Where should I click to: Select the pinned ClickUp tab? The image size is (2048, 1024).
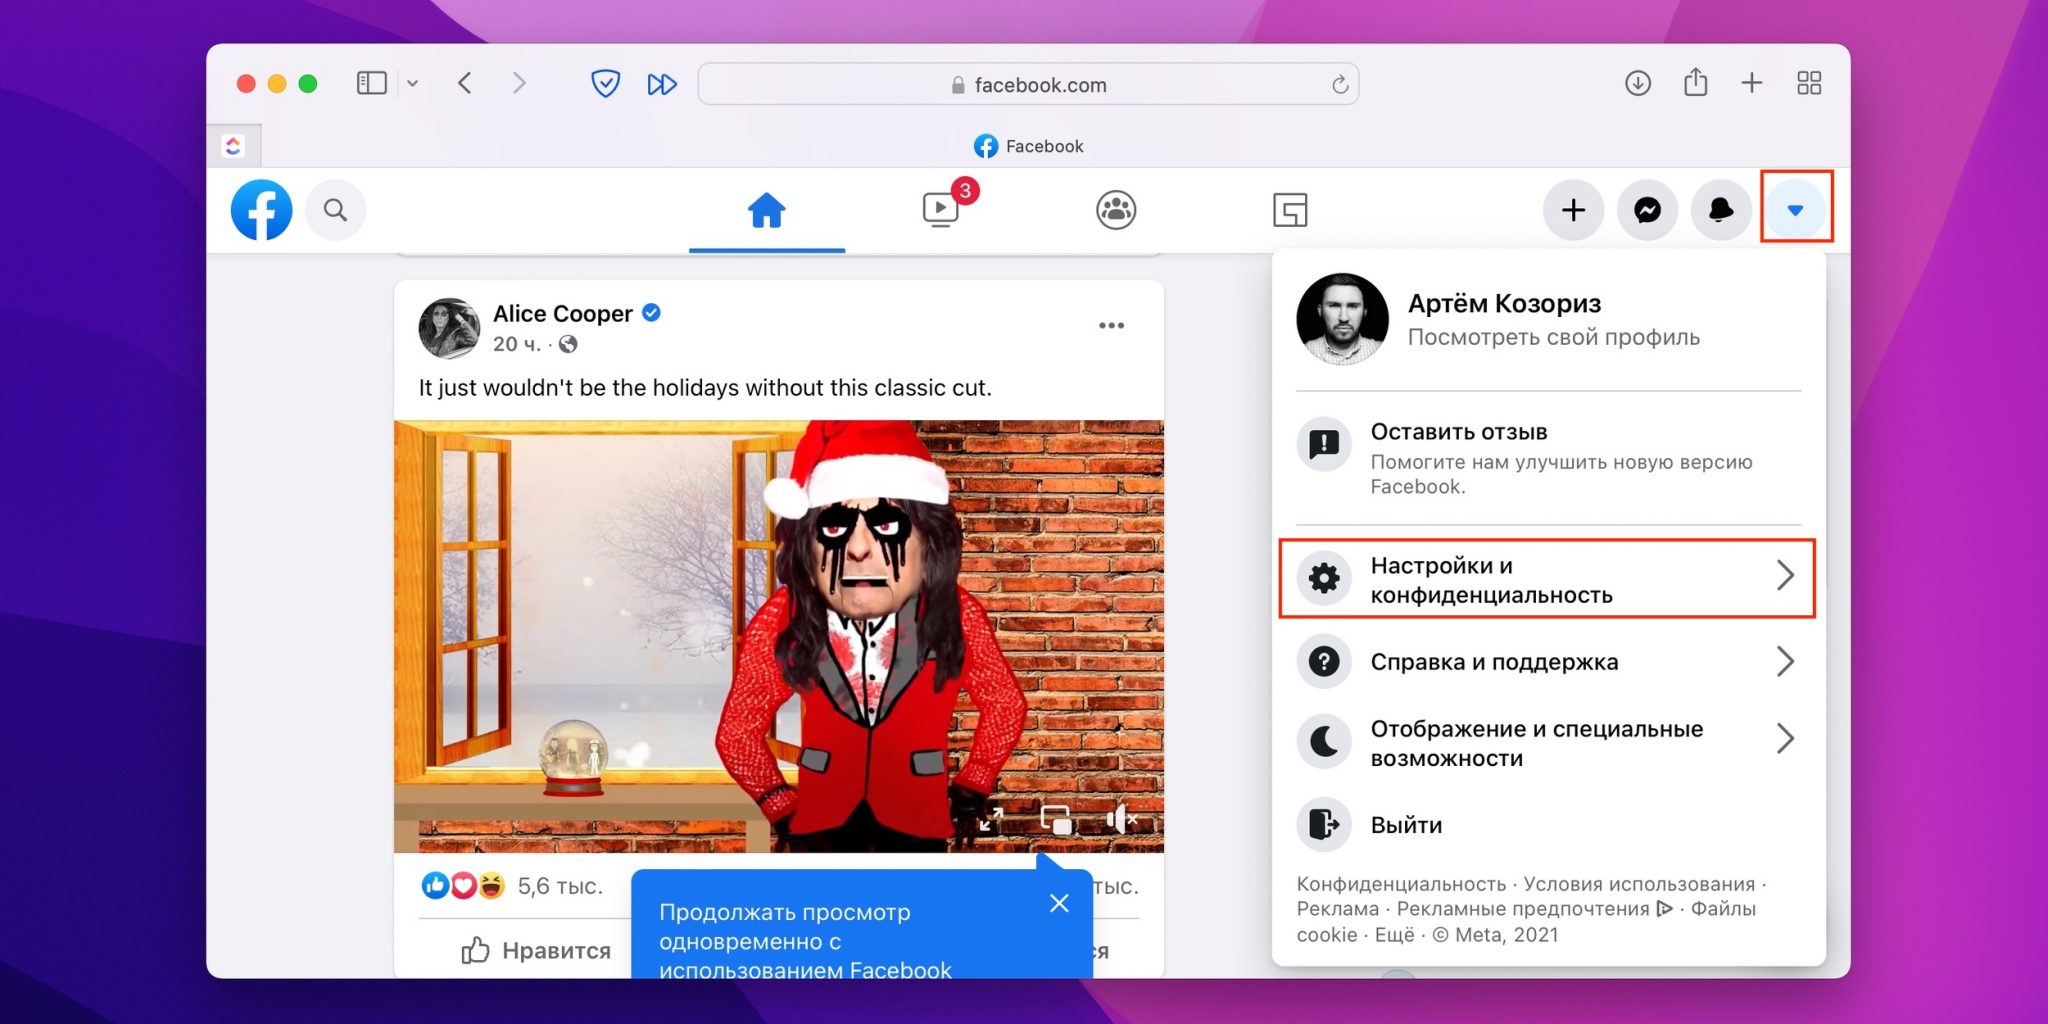(234, 146)
